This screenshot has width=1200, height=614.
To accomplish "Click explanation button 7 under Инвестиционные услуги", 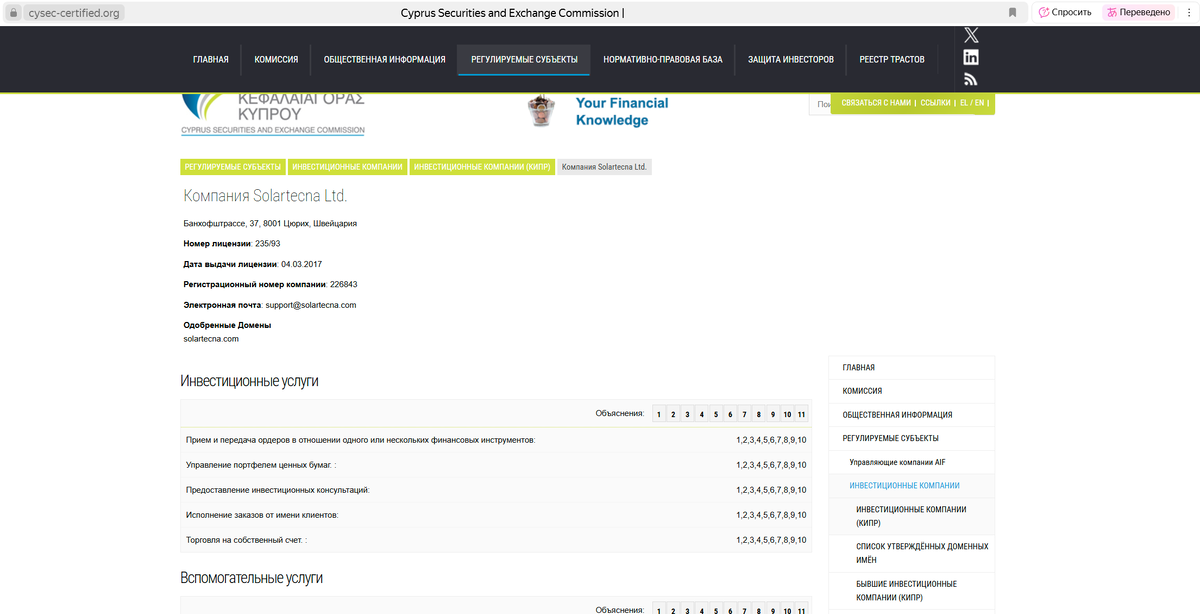I will tap(745, 414).
